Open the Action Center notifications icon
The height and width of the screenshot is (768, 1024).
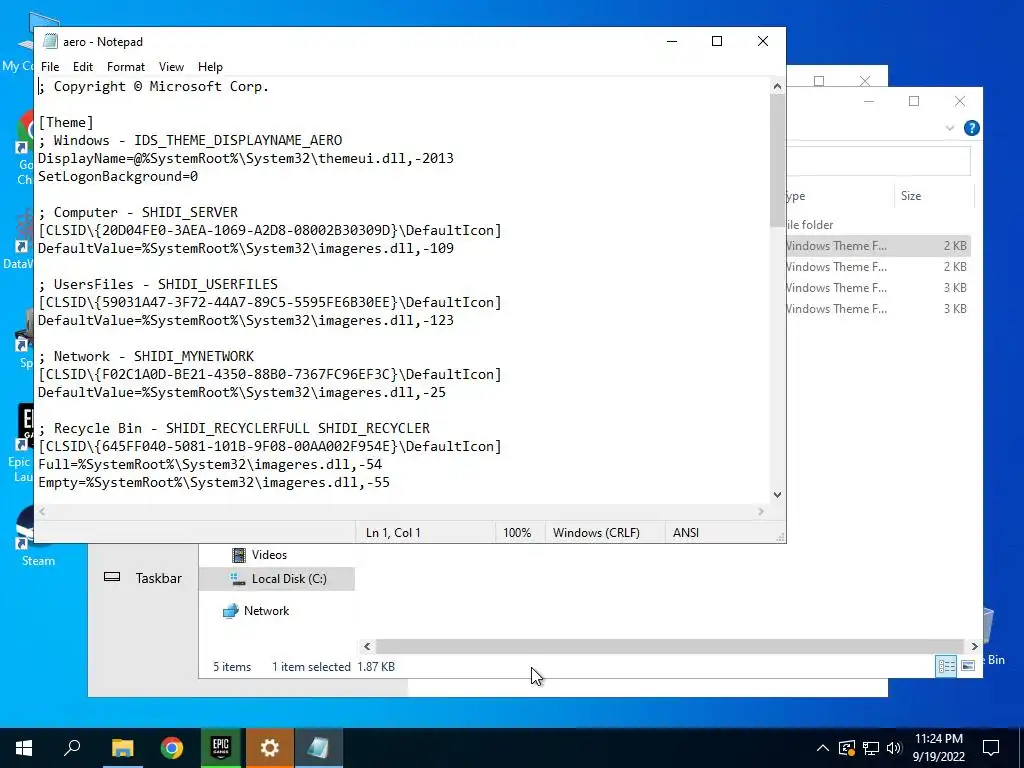pyautogui.click(x=991, y=748)
